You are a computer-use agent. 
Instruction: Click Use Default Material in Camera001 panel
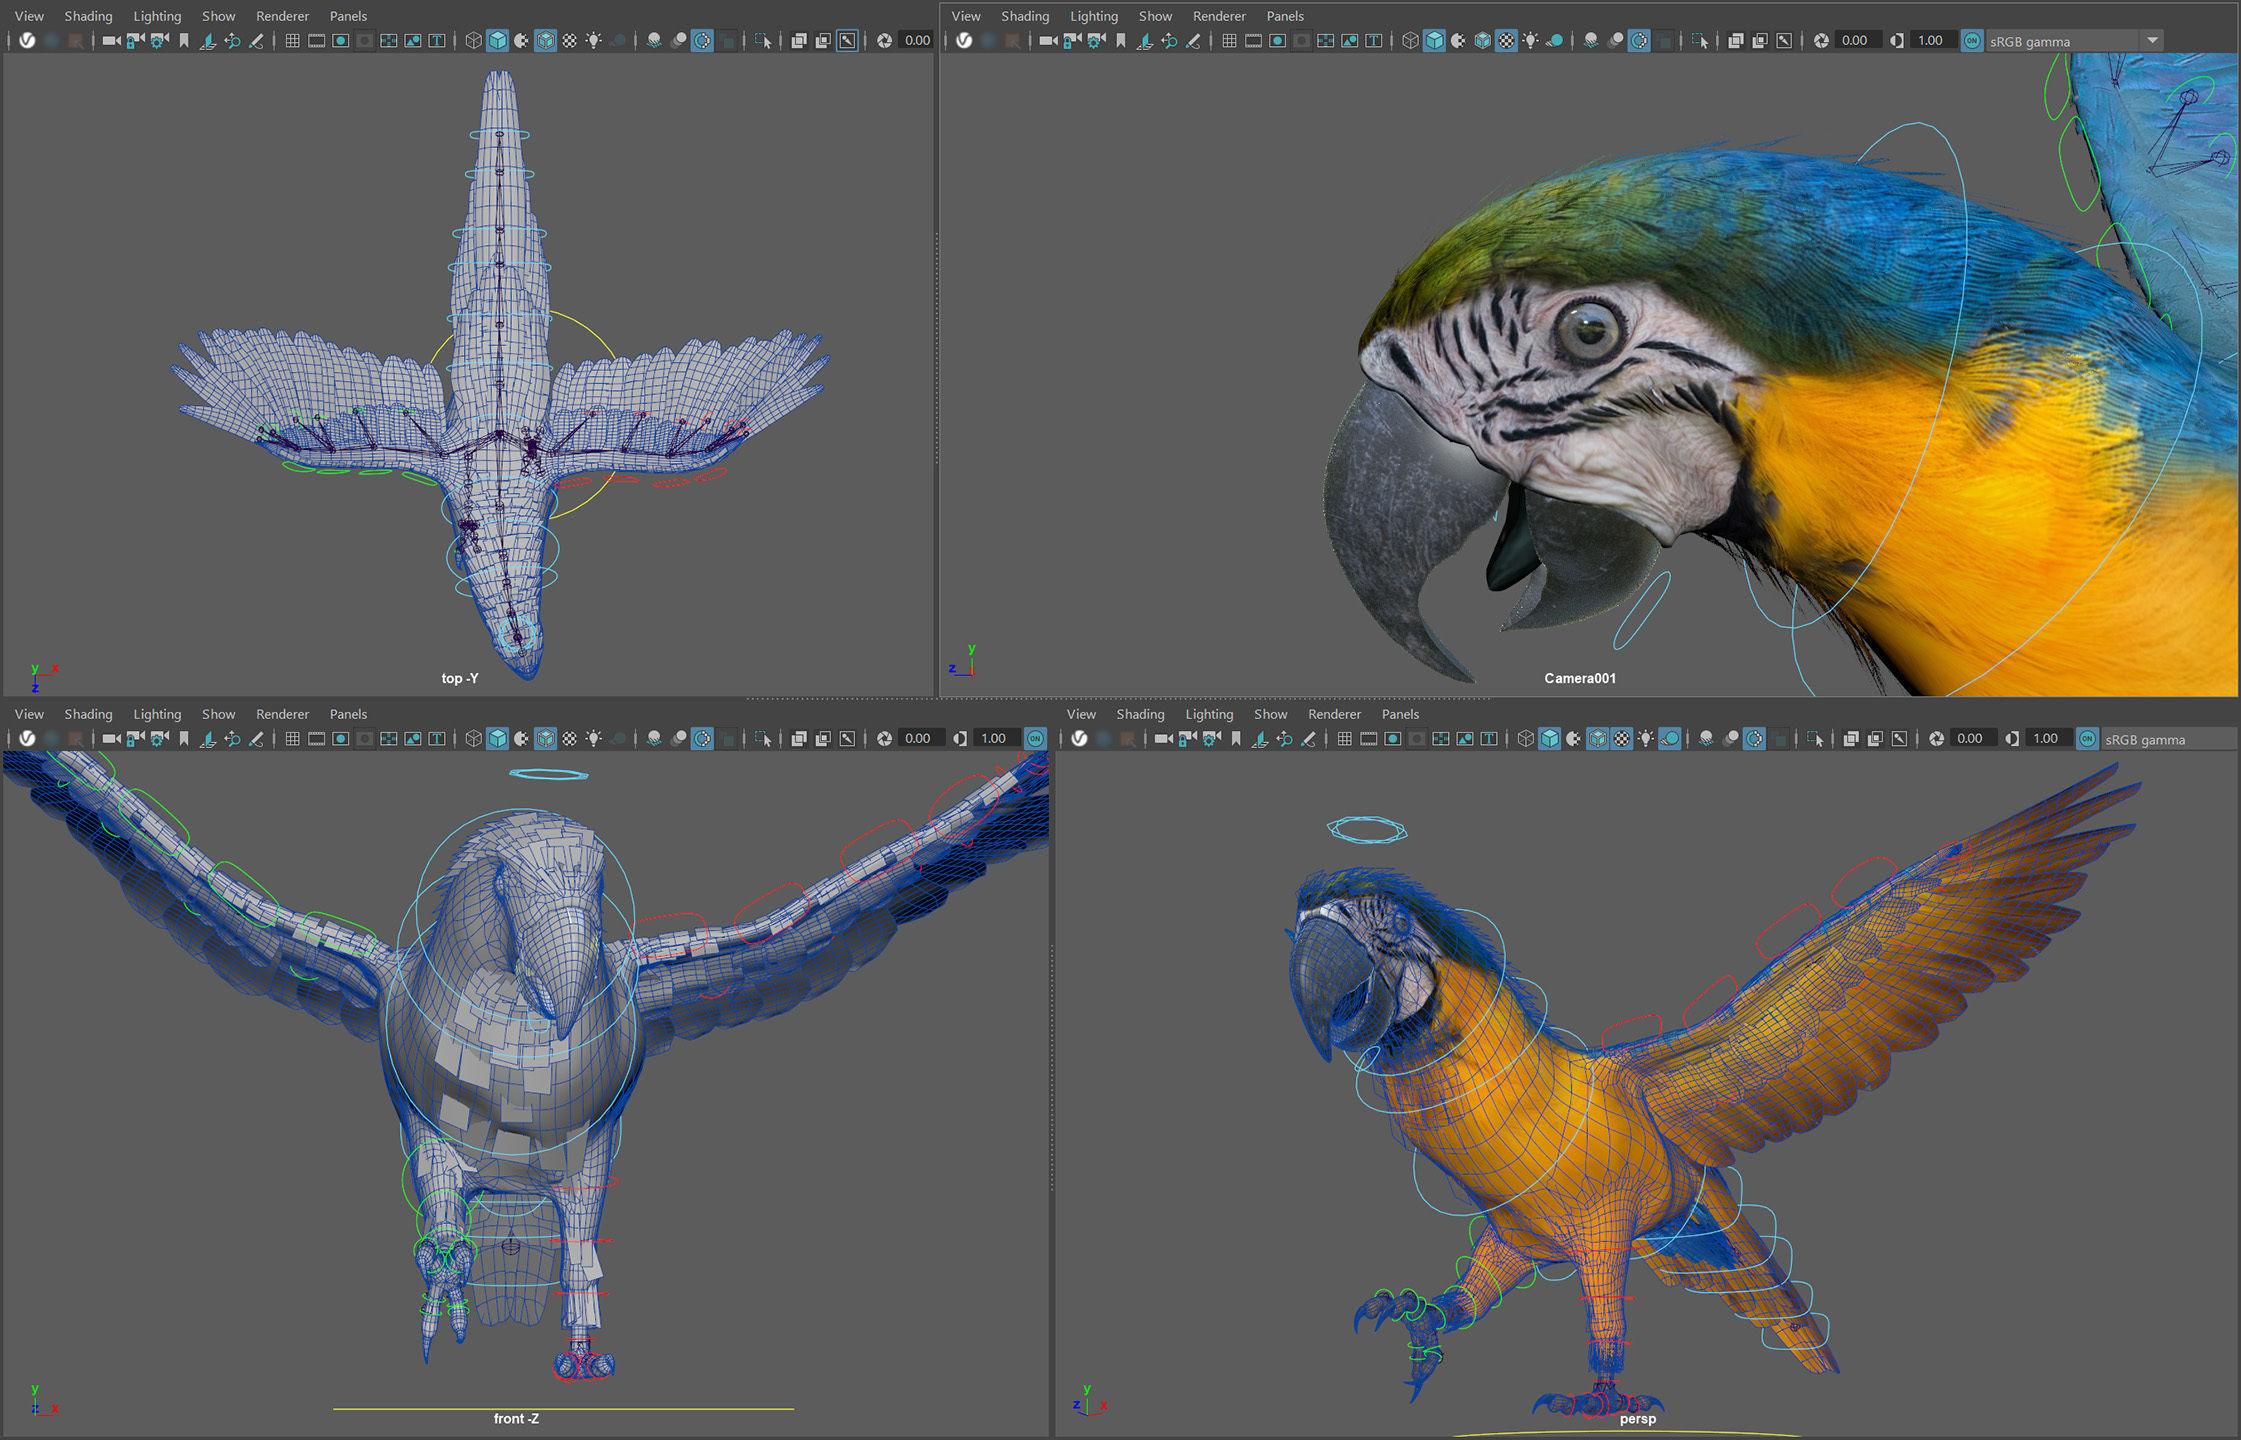[x=1458, y=41]
